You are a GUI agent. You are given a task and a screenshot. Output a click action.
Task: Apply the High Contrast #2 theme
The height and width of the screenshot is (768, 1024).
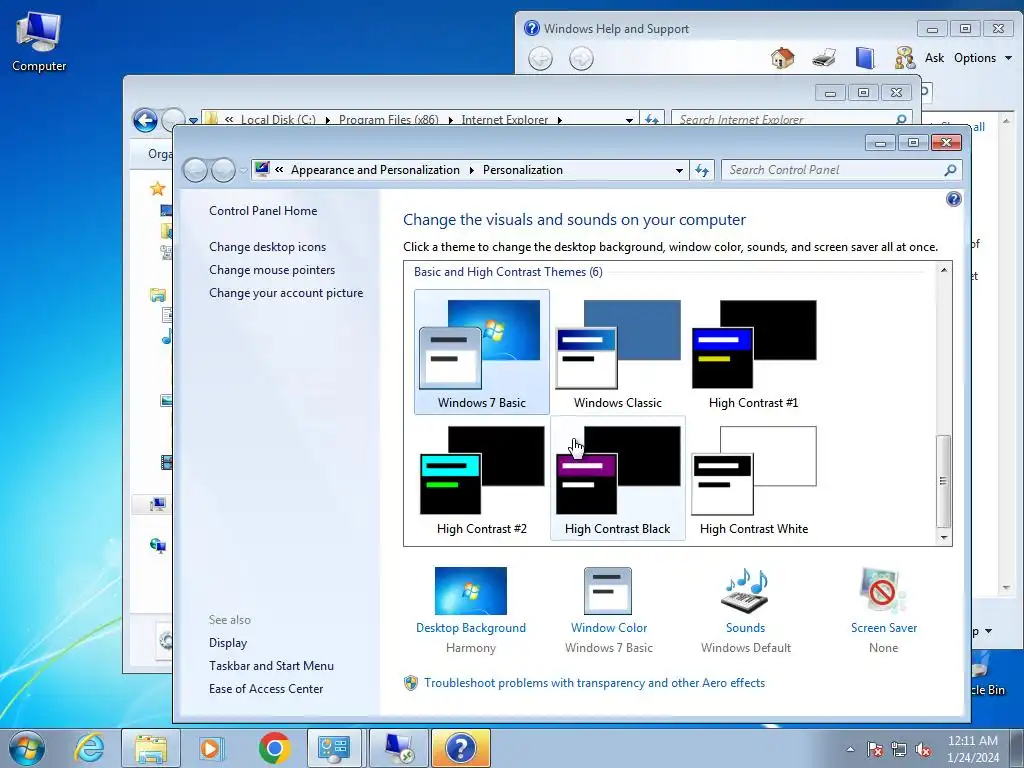481,479
